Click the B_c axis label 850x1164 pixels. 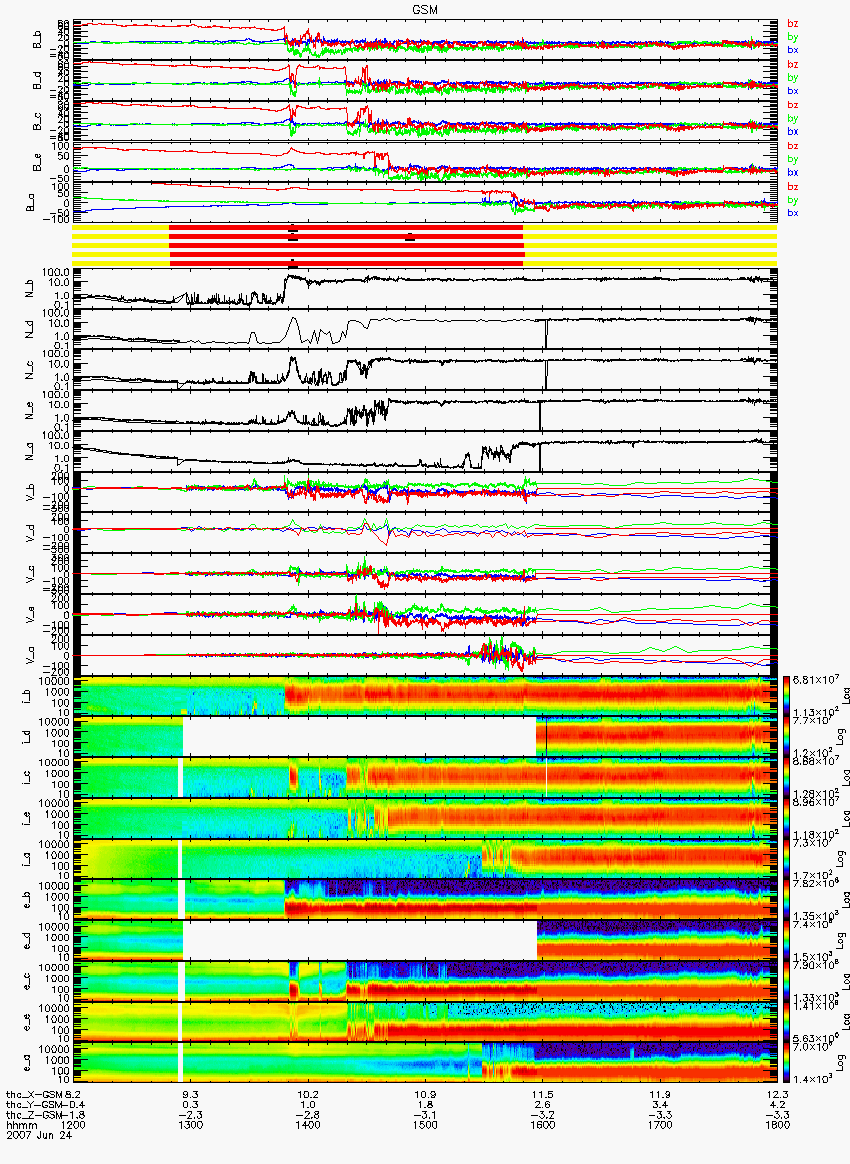tap(37, 122)
